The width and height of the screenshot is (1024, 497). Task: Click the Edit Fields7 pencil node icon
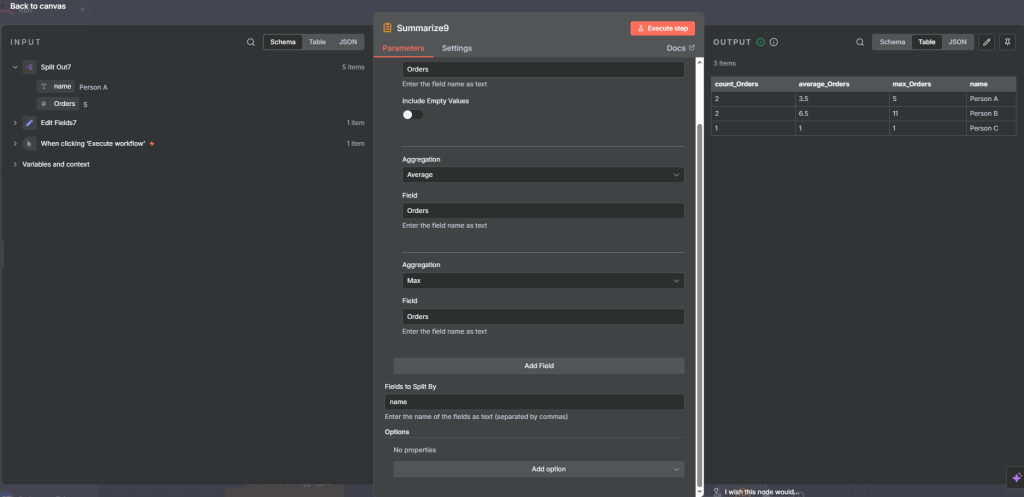[x=30, y=123]
